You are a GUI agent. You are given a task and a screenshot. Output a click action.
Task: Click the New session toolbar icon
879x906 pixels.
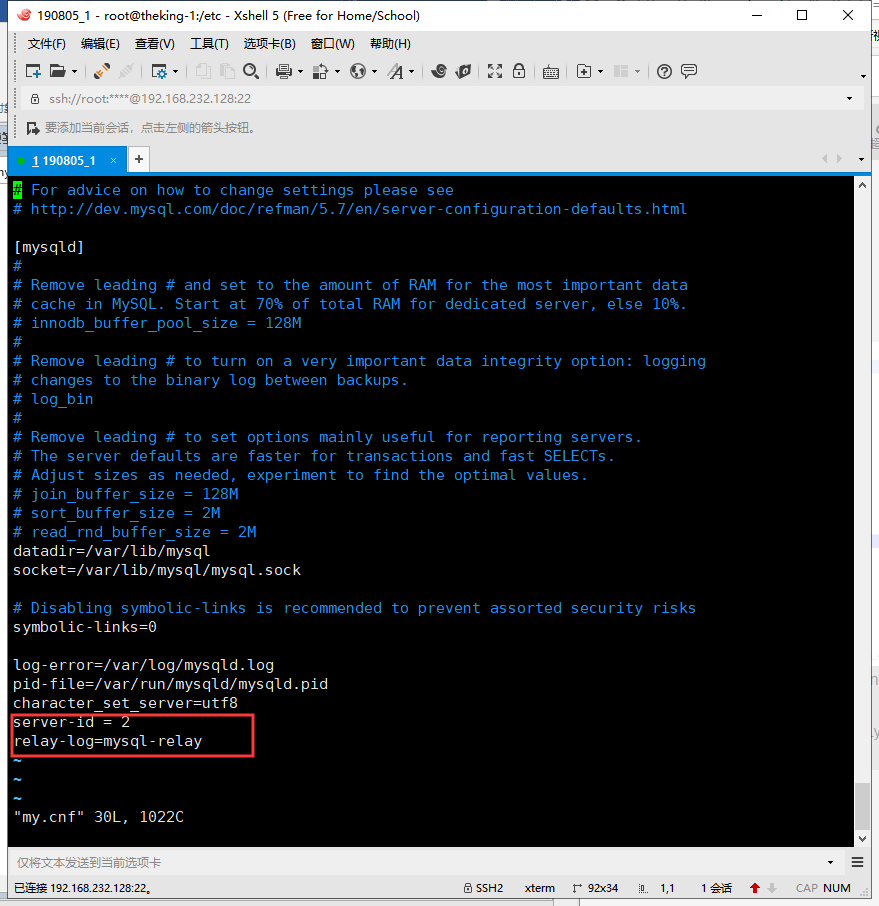(x=33, y=71)
